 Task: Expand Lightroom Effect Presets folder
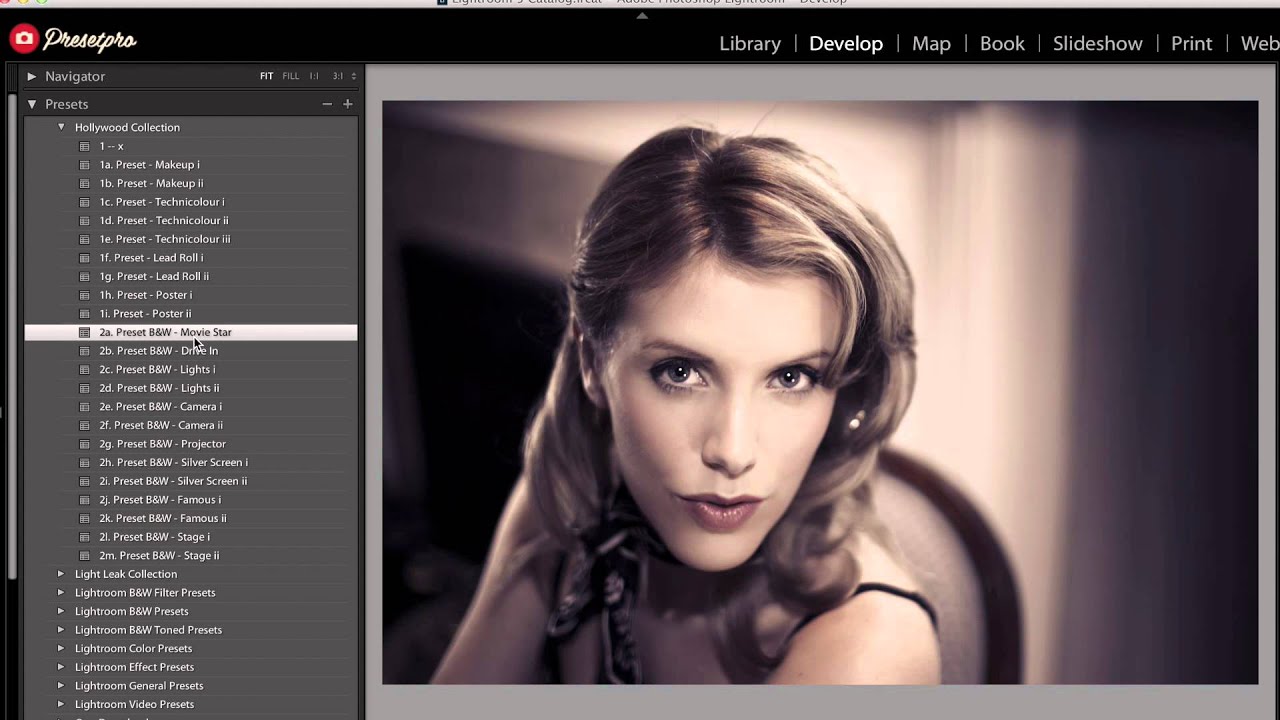point(61,667)
